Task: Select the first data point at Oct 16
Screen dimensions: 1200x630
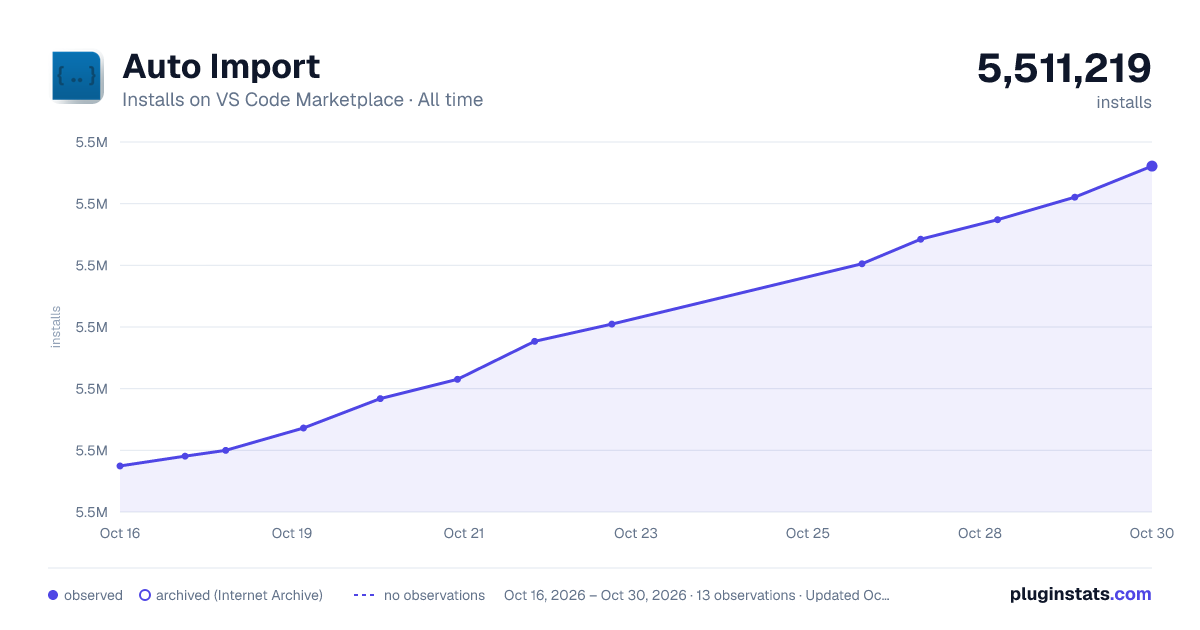Action: [120, 466]
